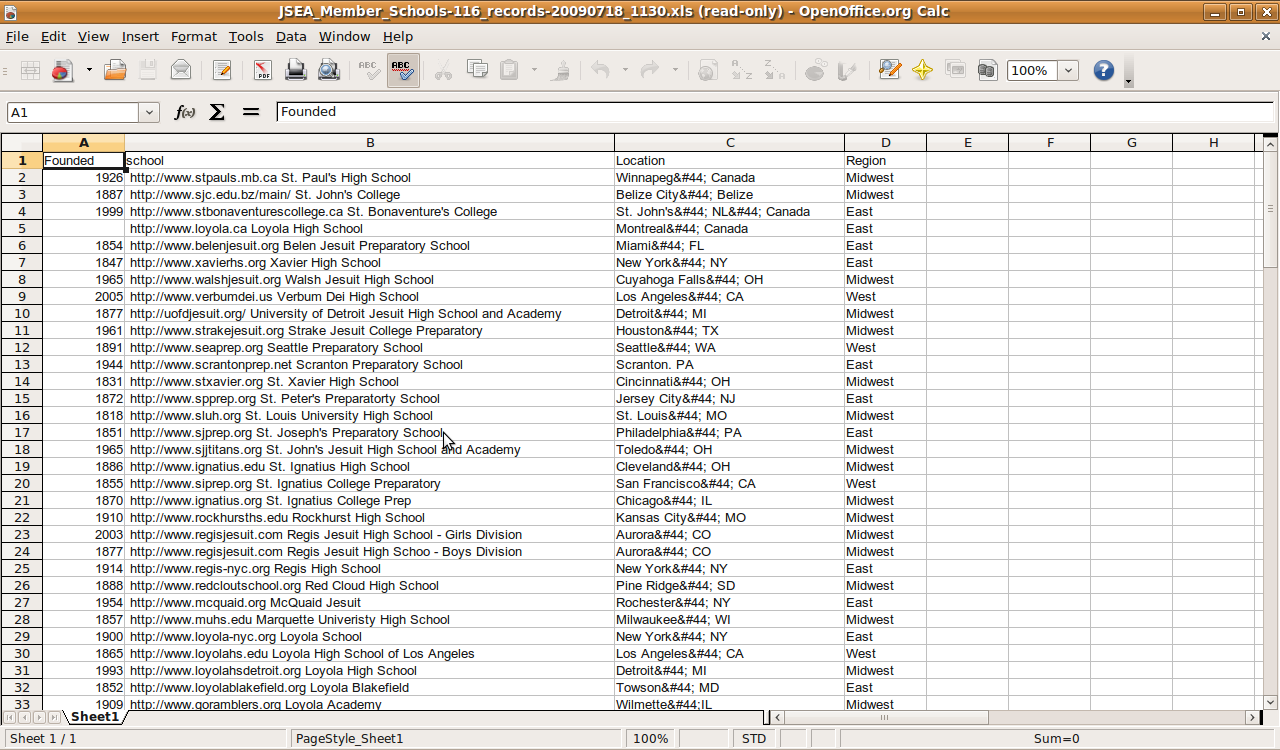
Task: Click the Name Box showing A1
Action: pos(74,113)
